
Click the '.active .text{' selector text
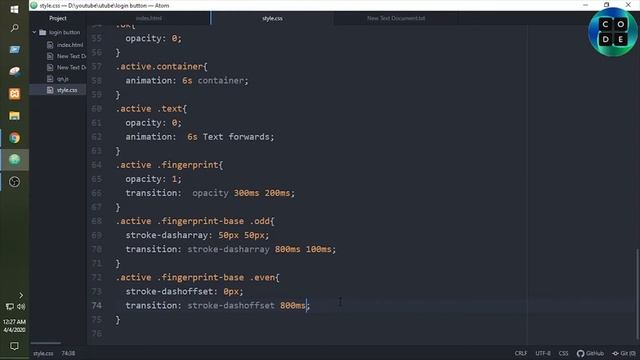point(151,109)
